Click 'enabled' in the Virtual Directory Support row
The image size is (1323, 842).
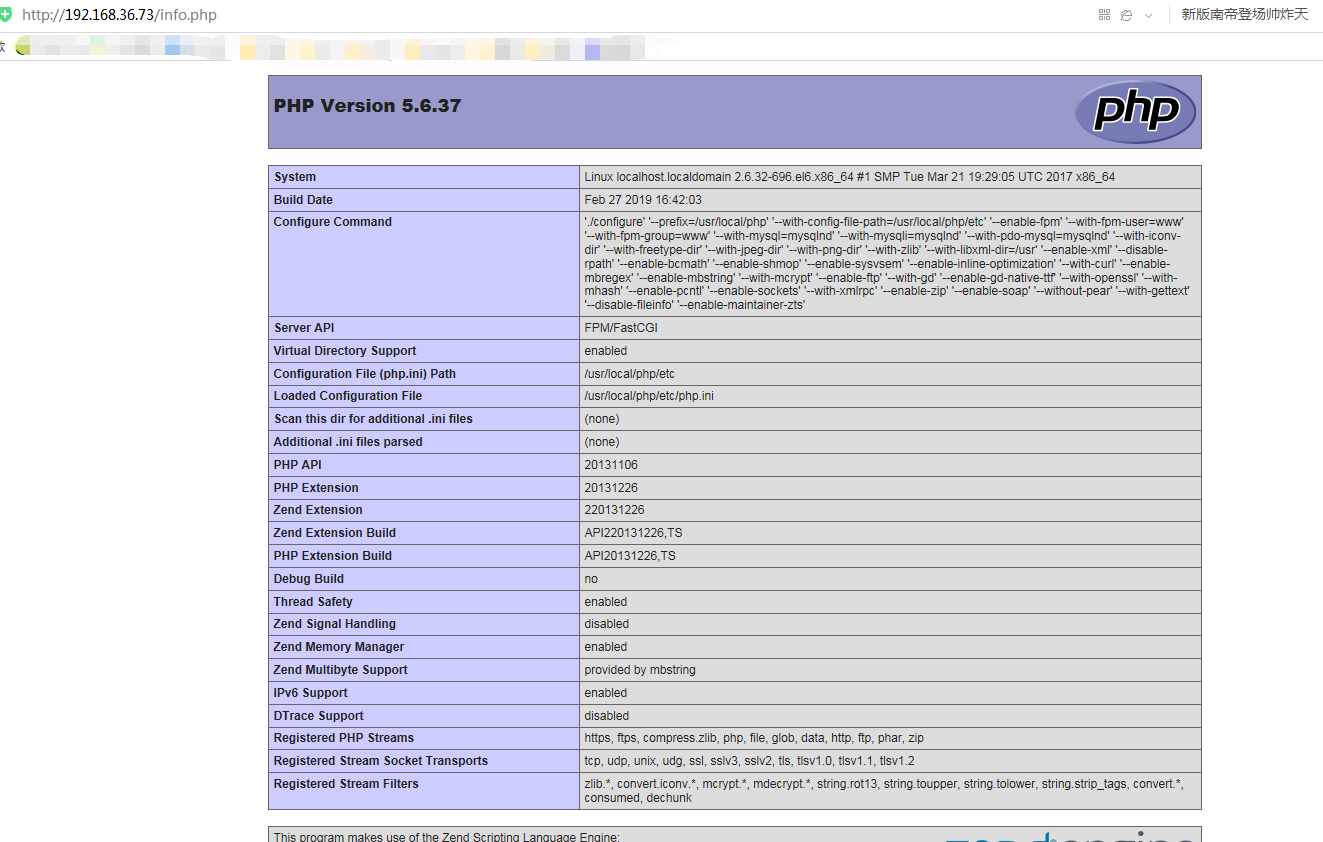coord(606,351)
